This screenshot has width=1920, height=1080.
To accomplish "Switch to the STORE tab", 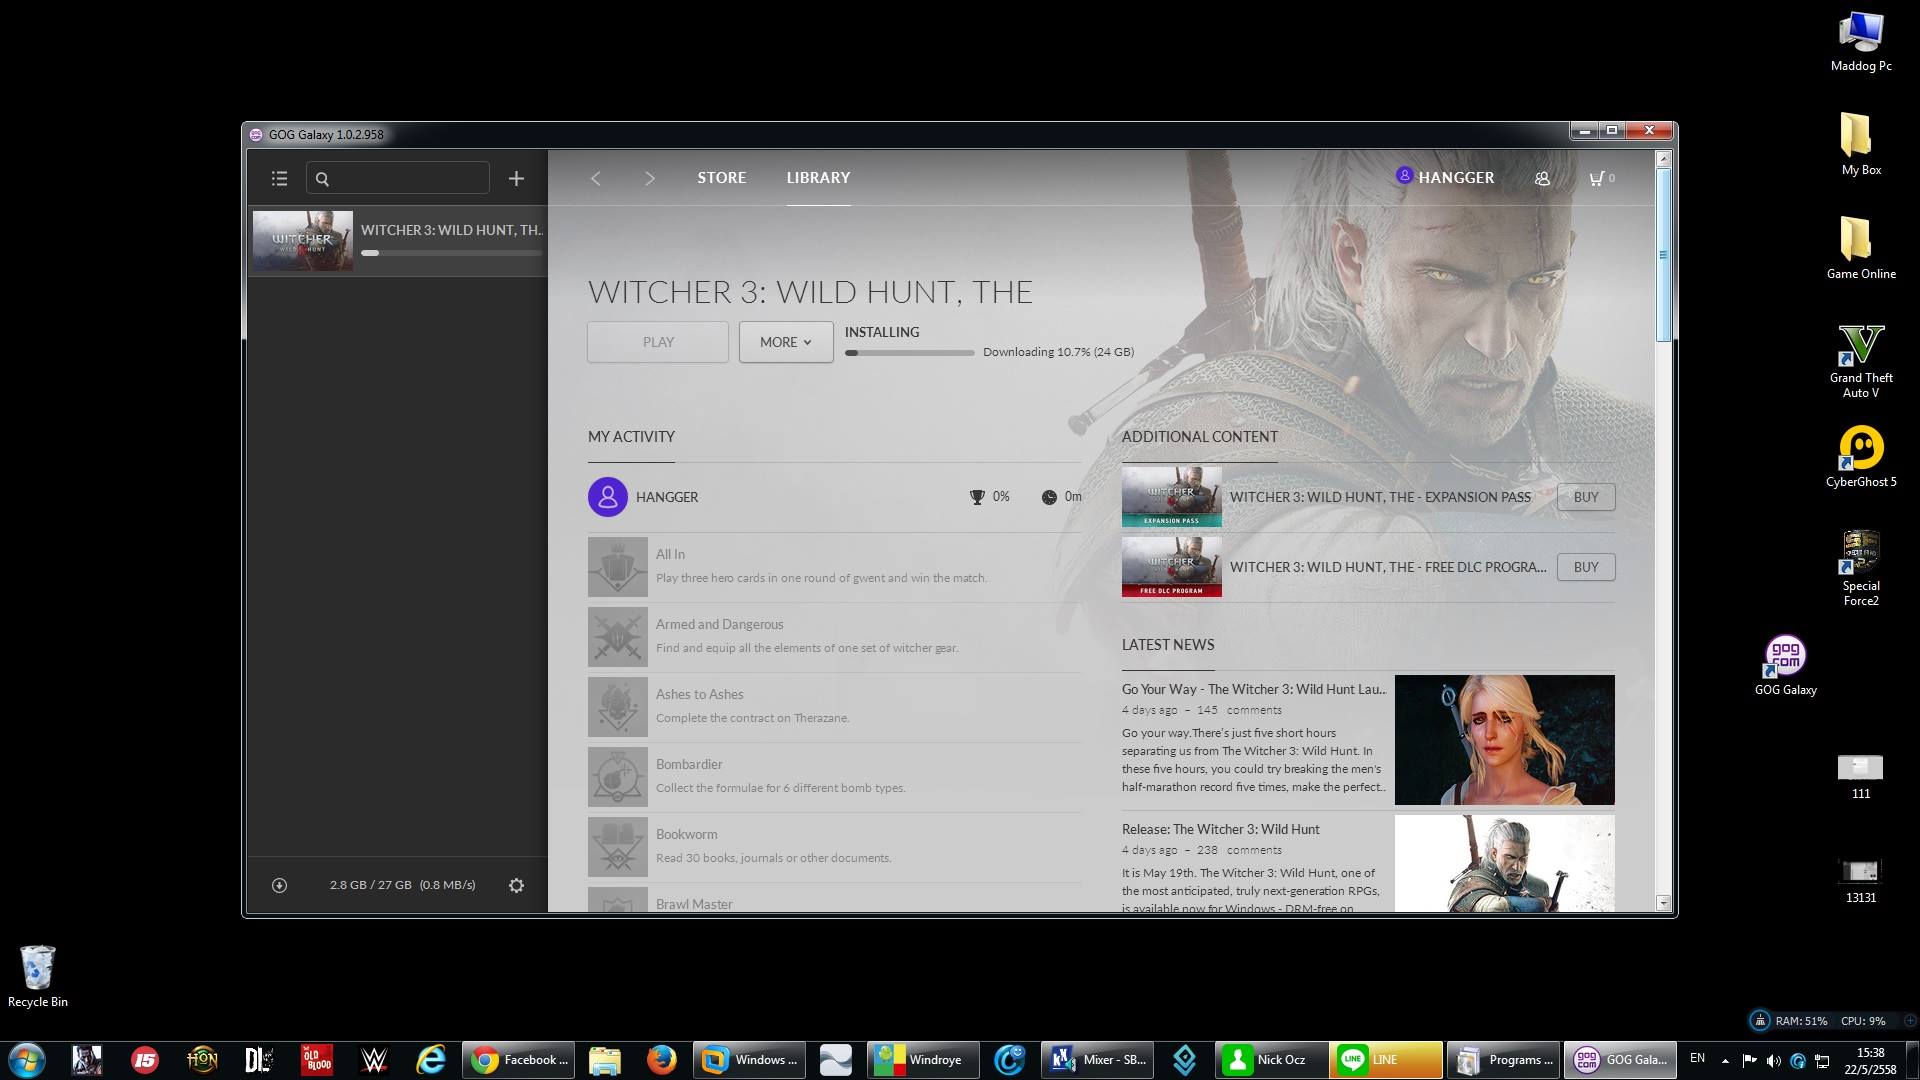I will pyautogui.click(x=721, y=177).
